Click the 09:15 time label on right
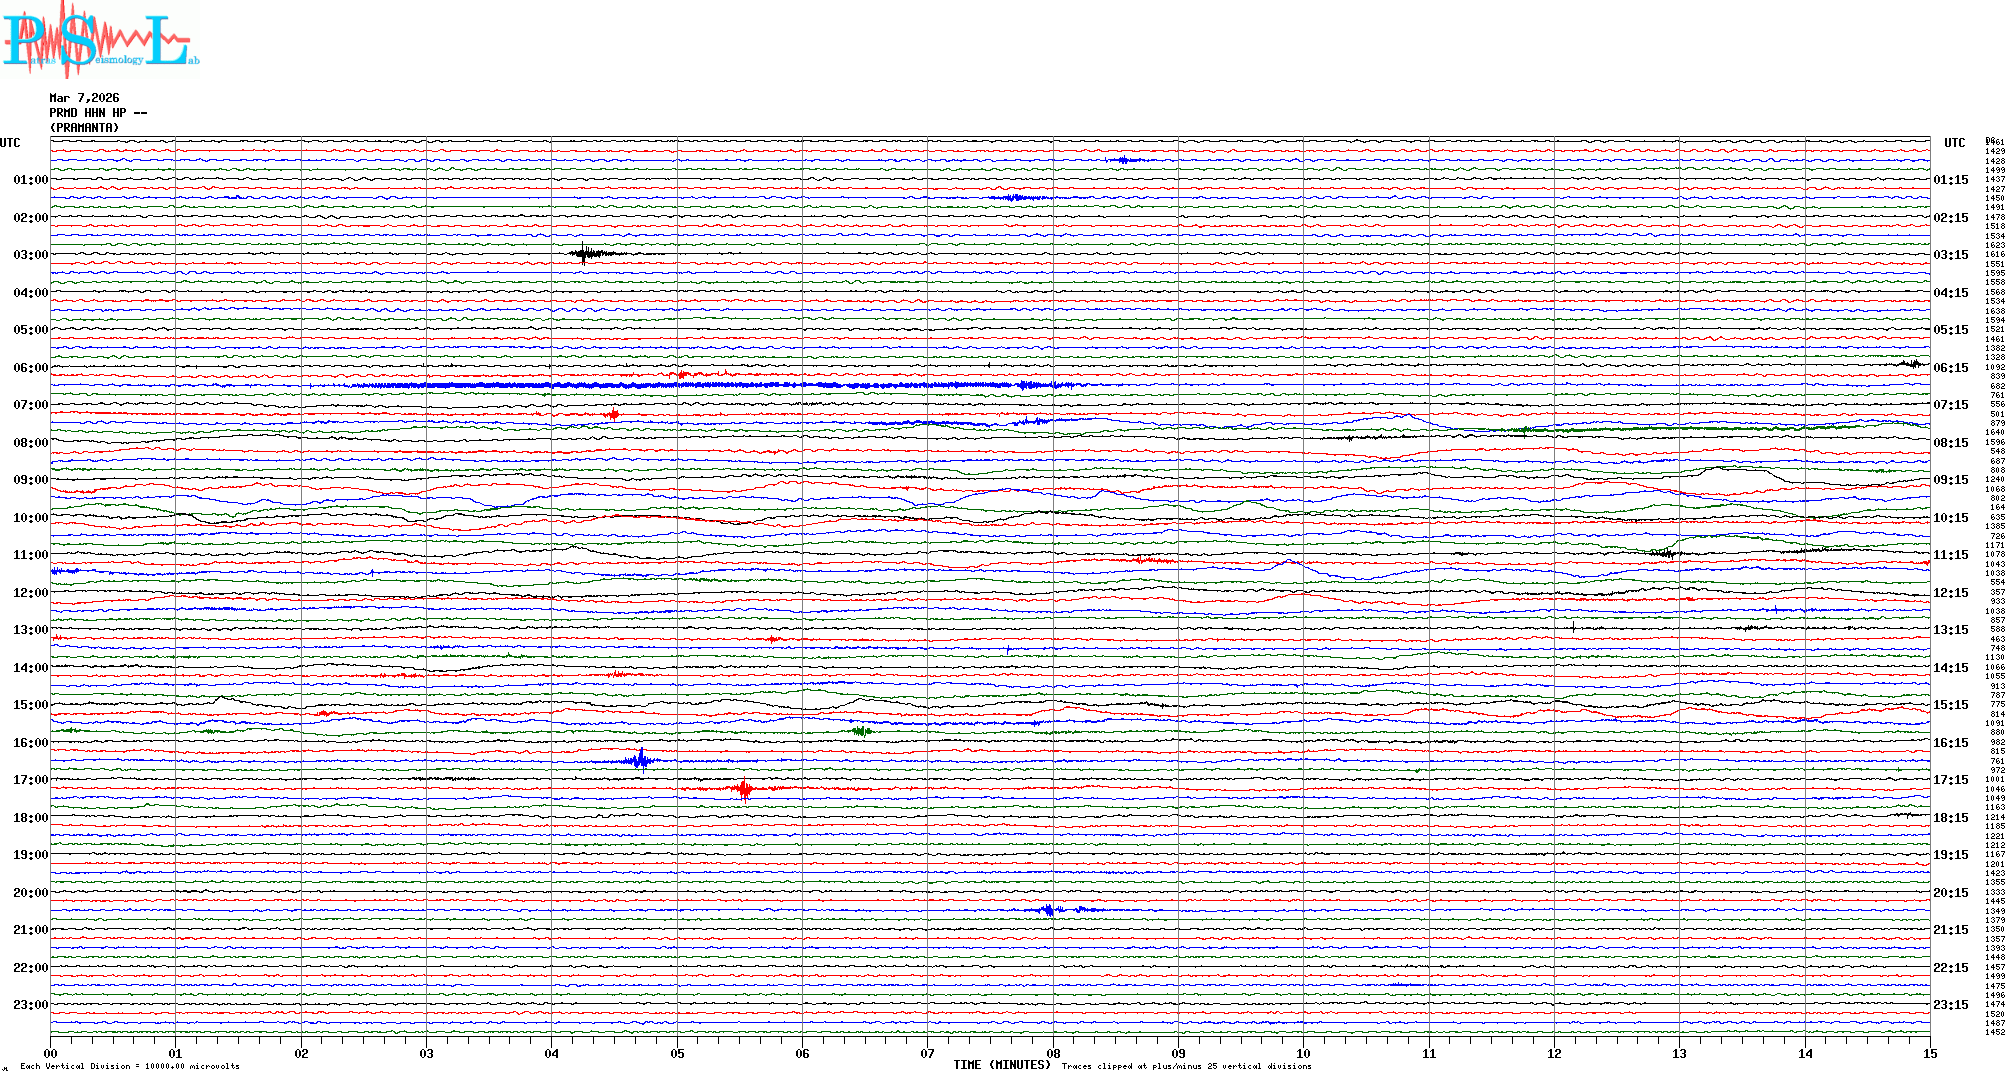 point(1950,480)
